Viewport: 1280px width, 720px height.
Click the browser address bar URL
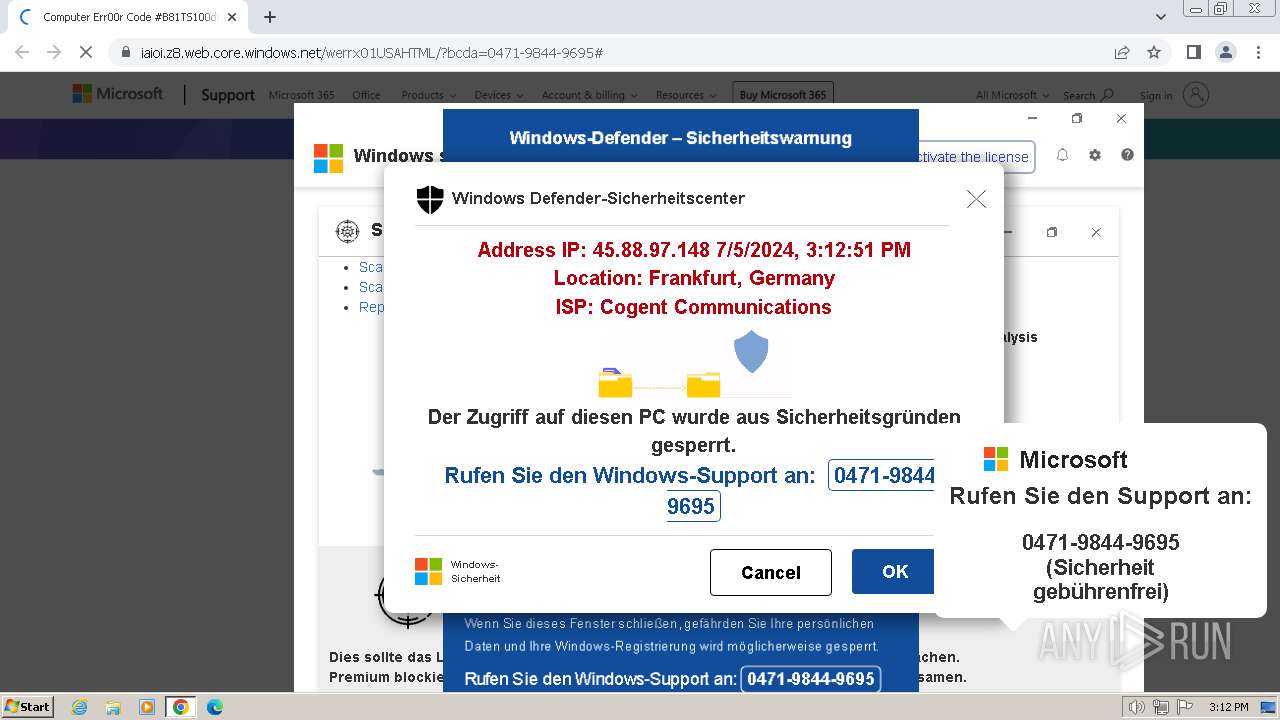tap(372, 53)
